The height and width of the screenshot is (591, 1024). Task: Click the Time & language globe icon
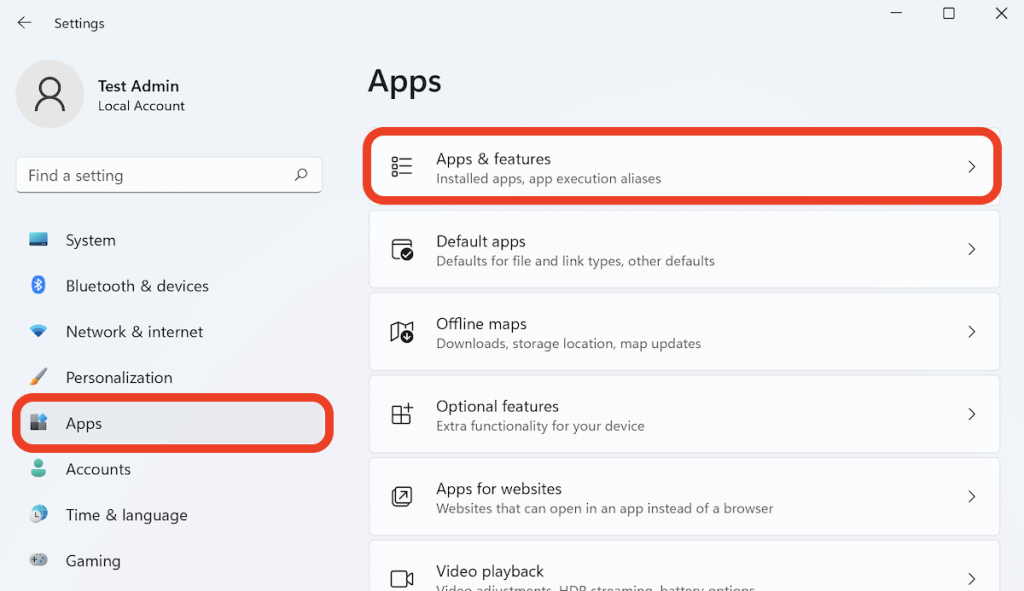[x=39, y=514]
